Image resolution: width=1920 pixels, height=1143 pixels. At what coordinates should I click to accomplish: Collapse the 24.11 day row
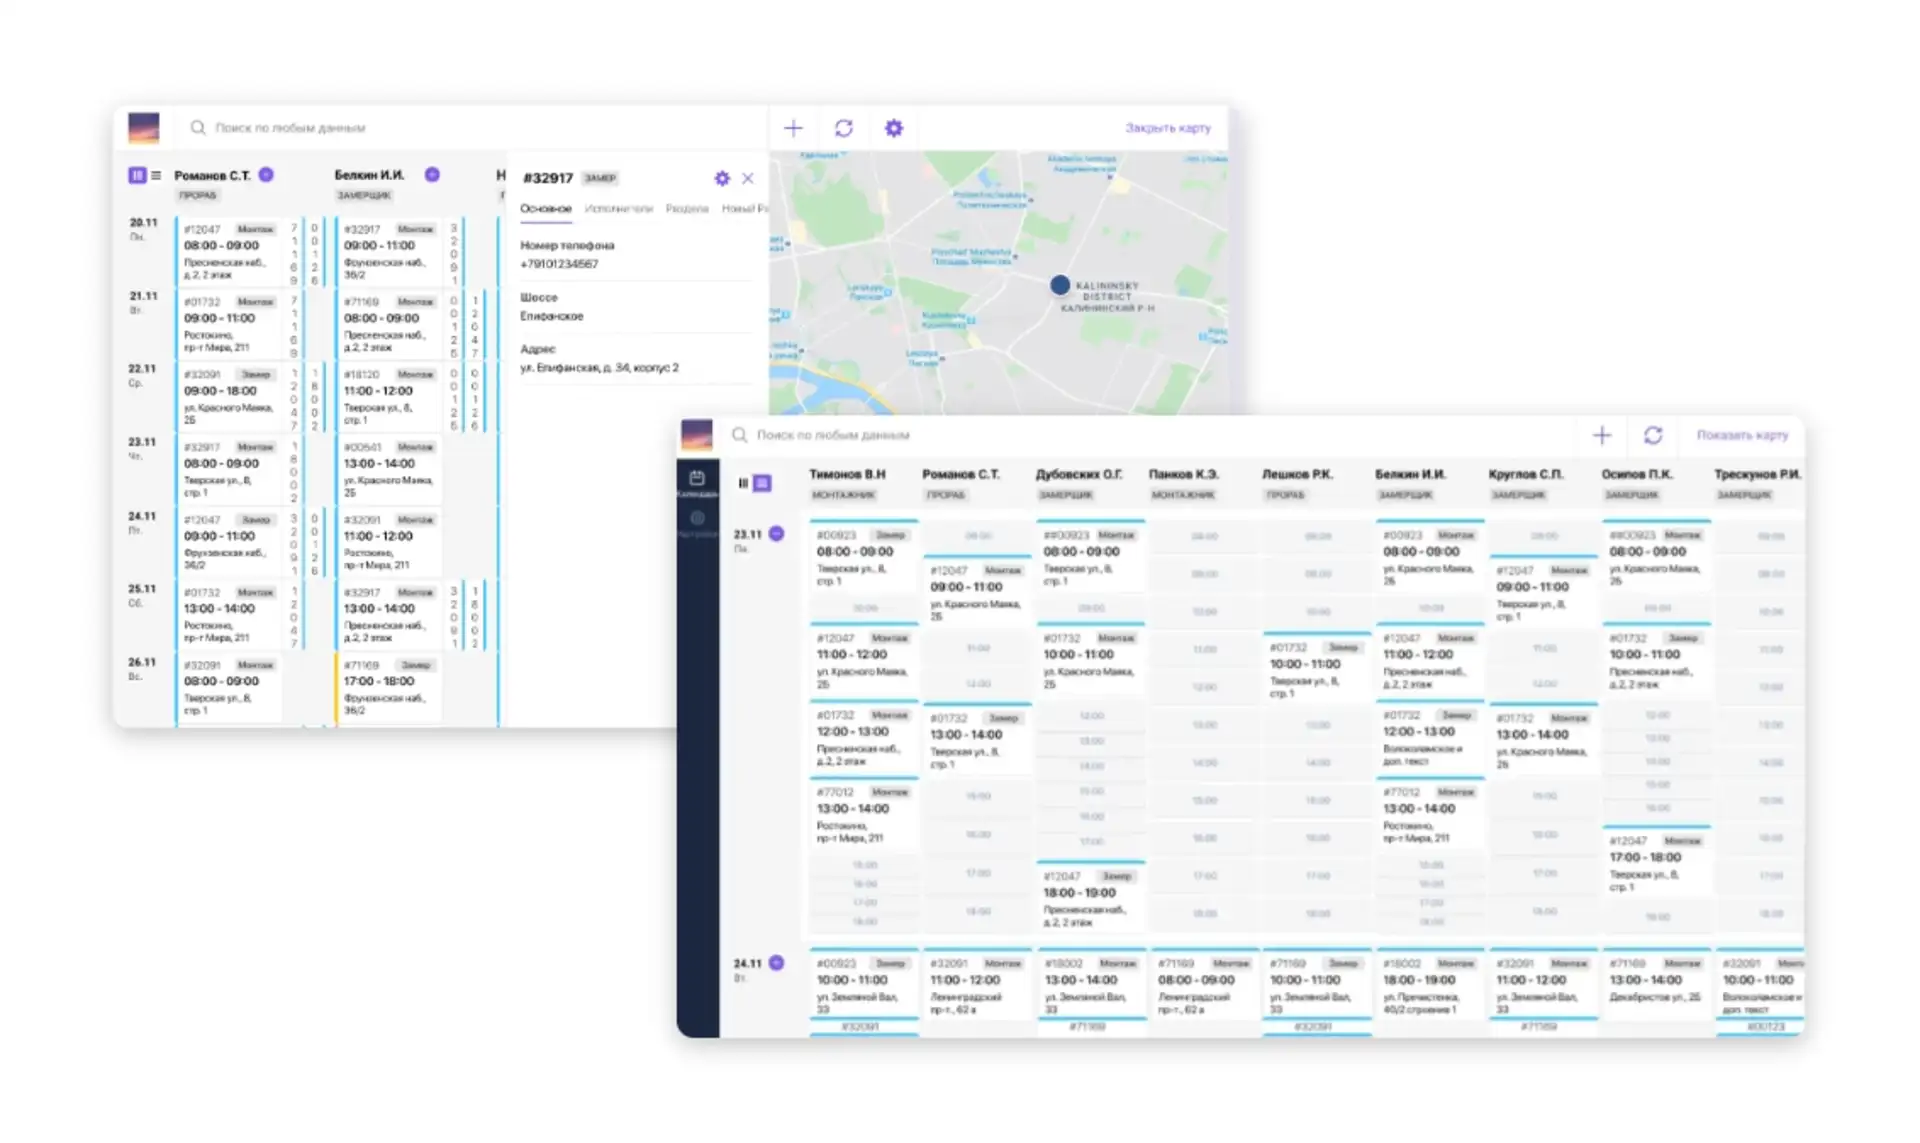(776, 963)
